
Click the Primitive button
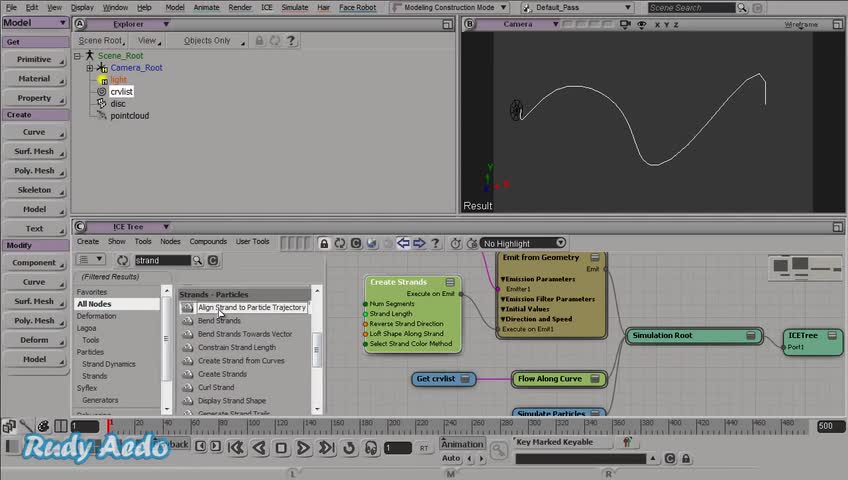click(35, 59)
